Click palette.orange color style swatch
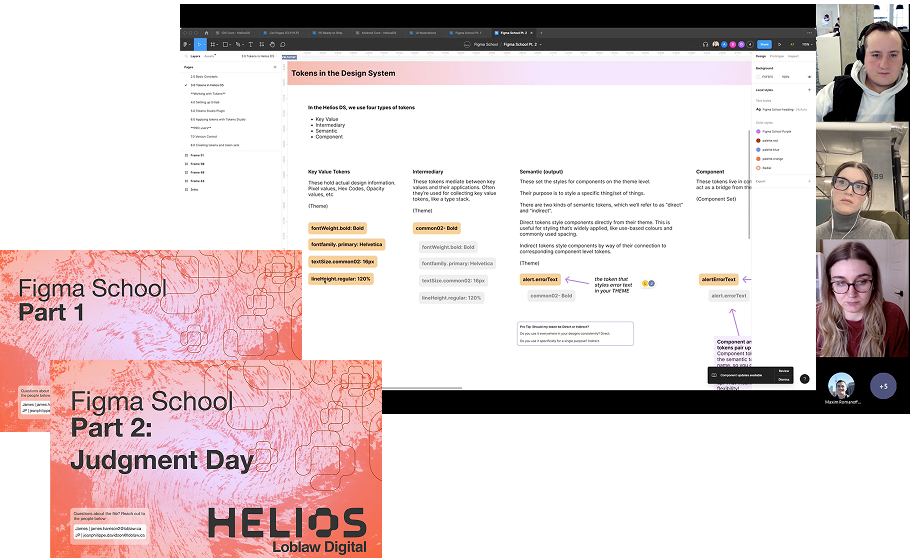This screenshot has width=910, height=558. tap(758, 159)
